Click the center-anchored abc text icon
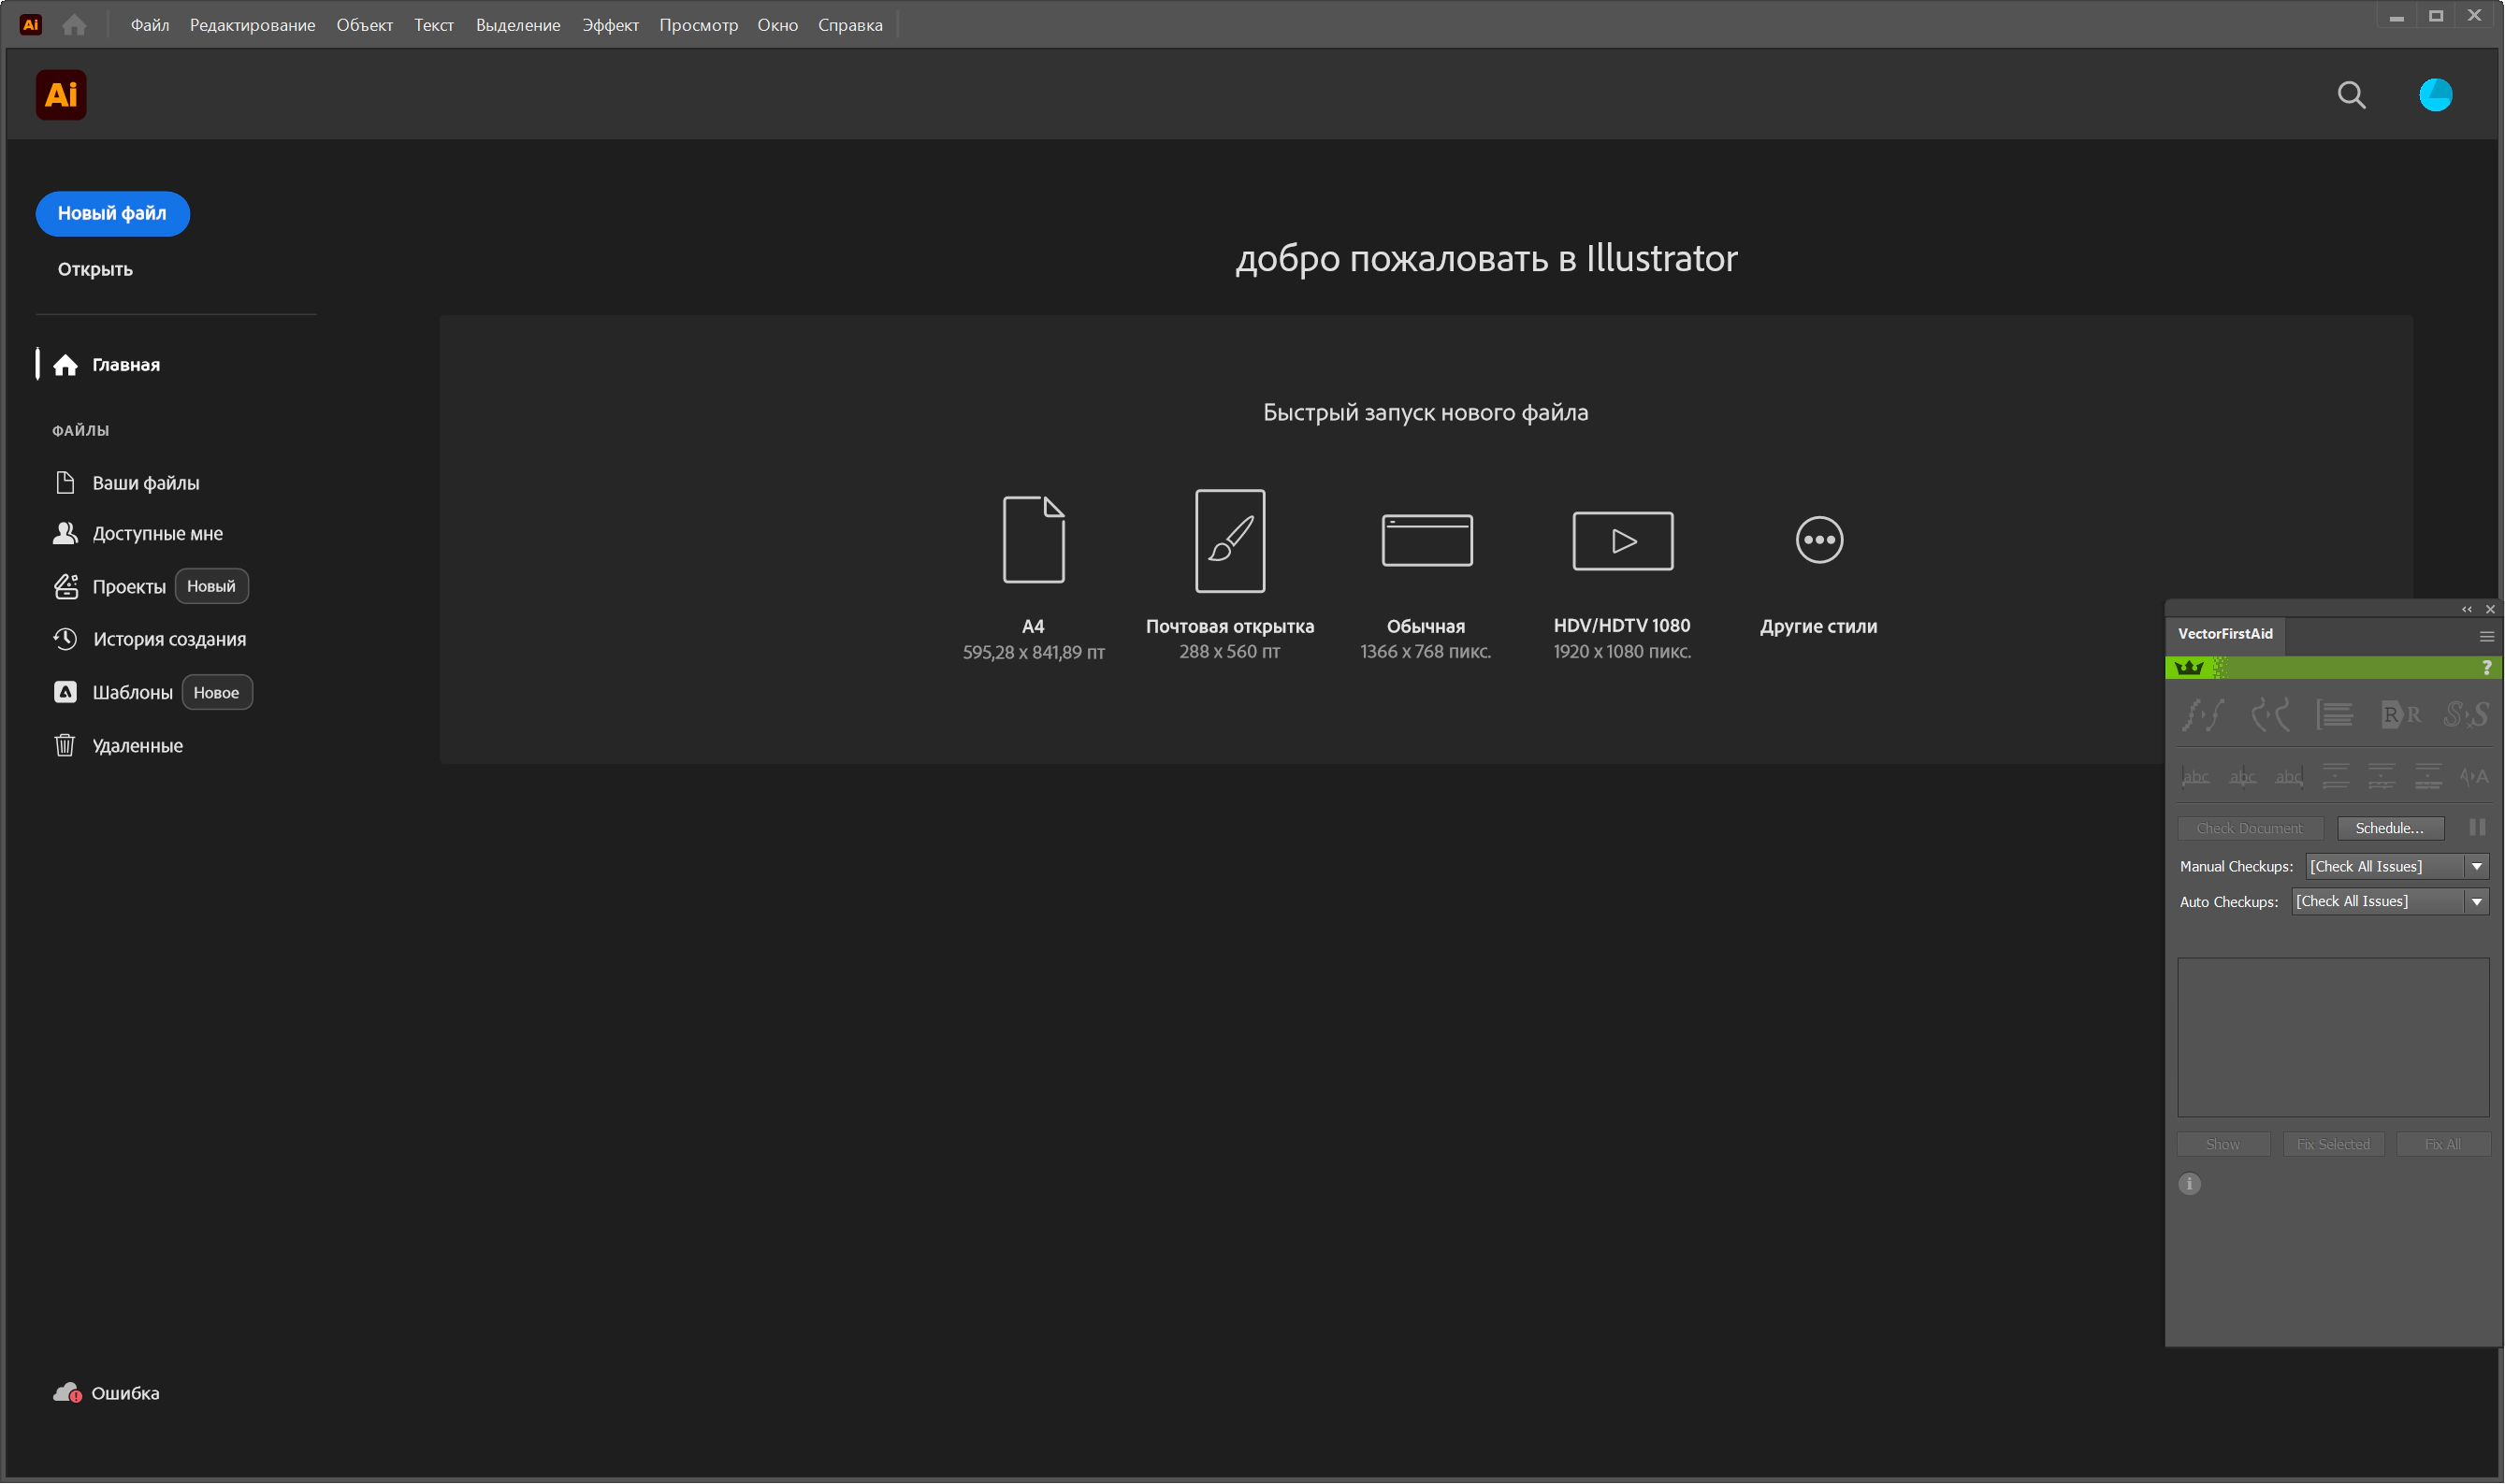Viewport: 2505px width, 1484px height. [x=2243, y=777]
